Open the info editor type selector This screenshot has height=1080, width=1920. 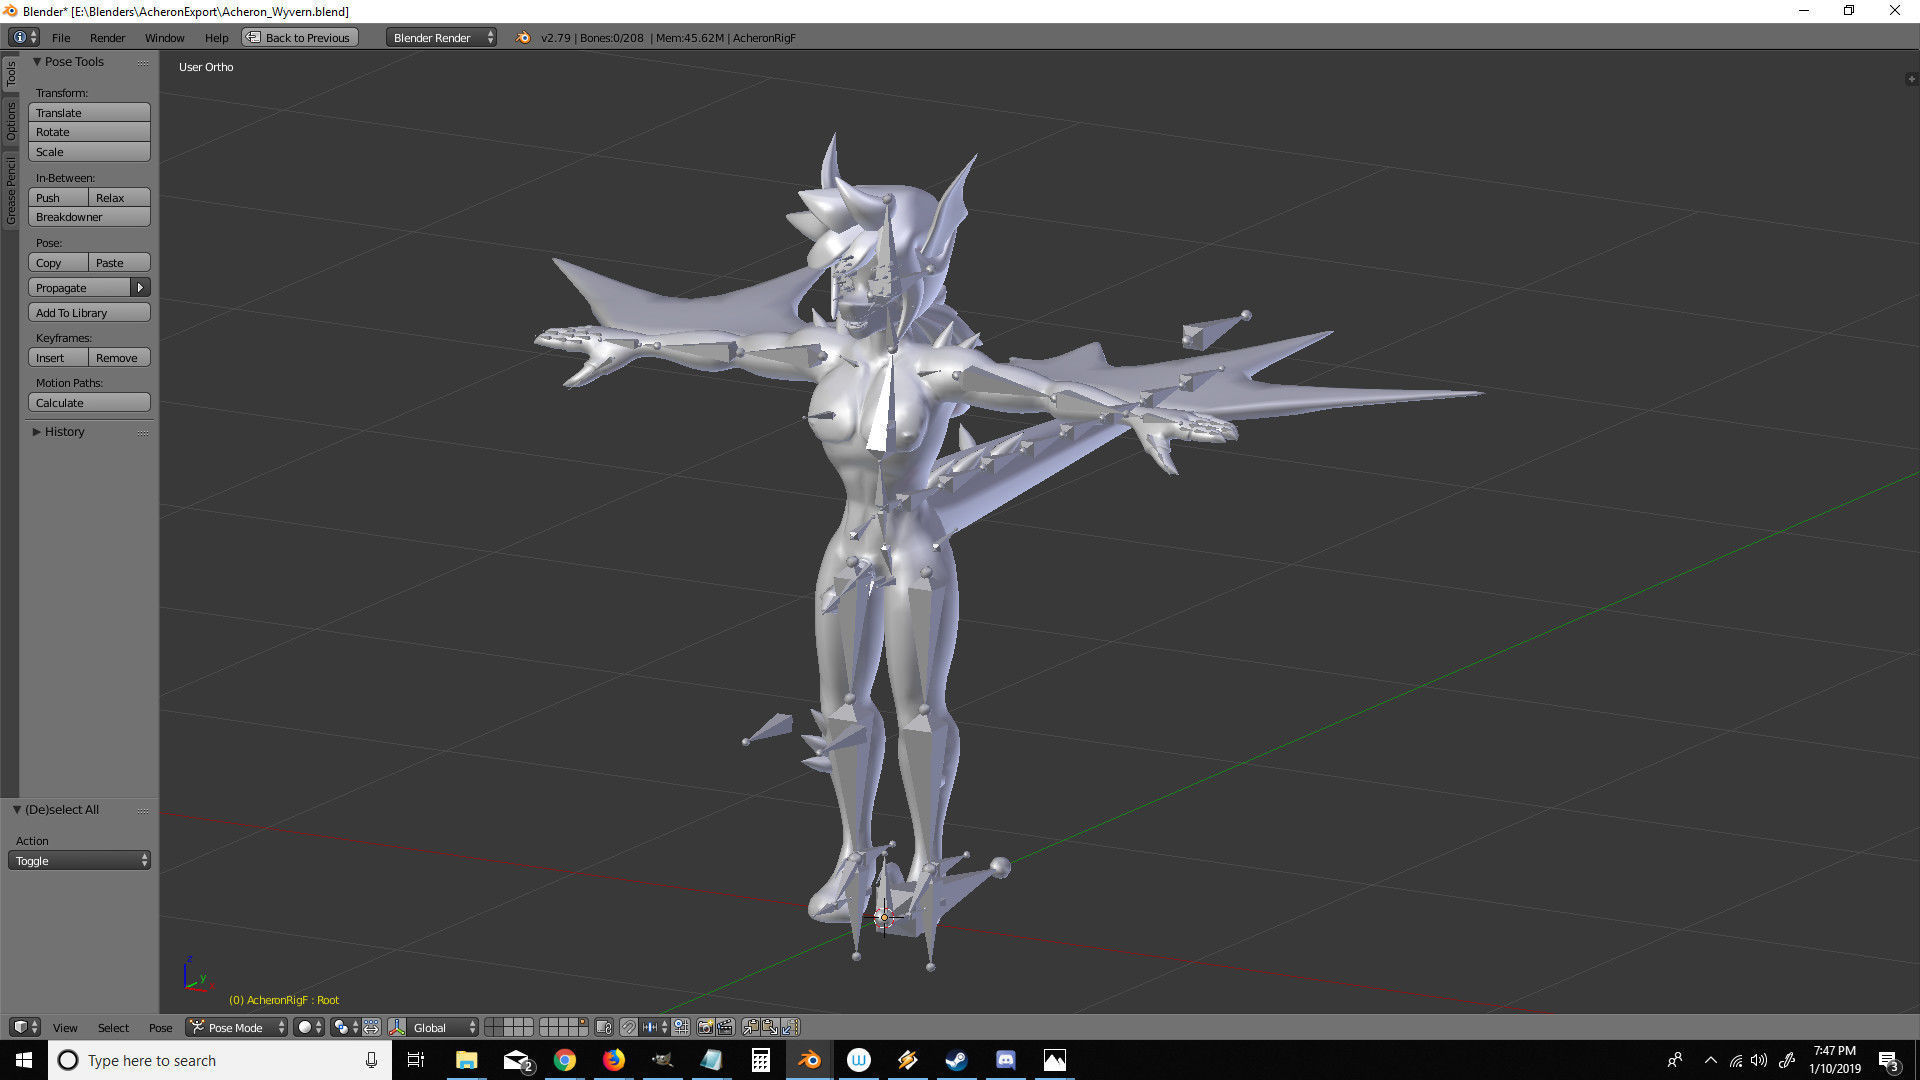coord(24,38)
